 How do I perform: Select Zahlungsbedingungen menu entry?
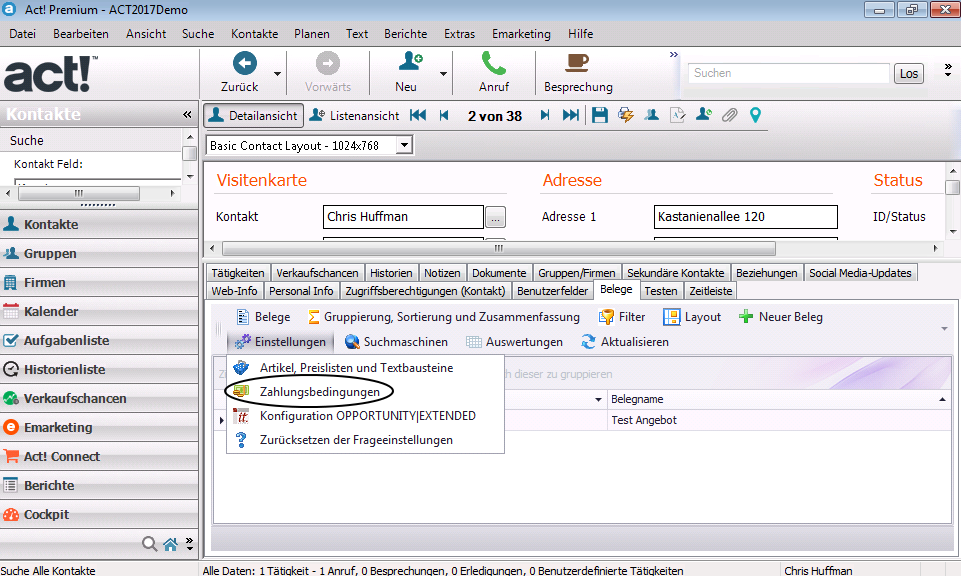coord(365,392)
